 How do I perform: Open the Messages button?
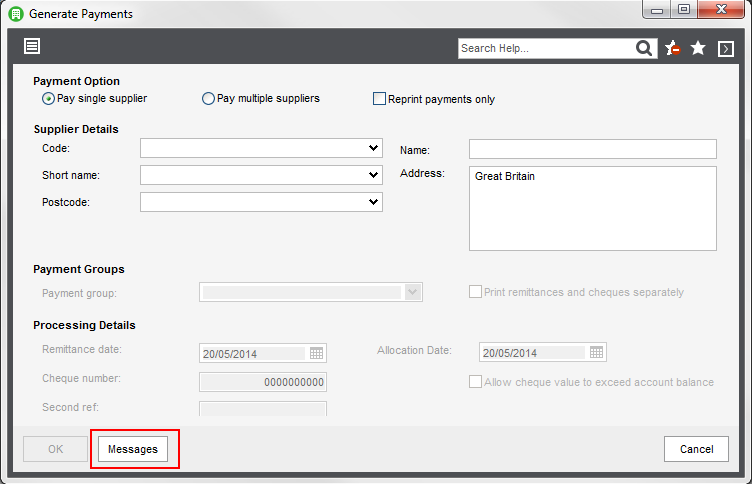pyautogui.click(x=133, y=449)
